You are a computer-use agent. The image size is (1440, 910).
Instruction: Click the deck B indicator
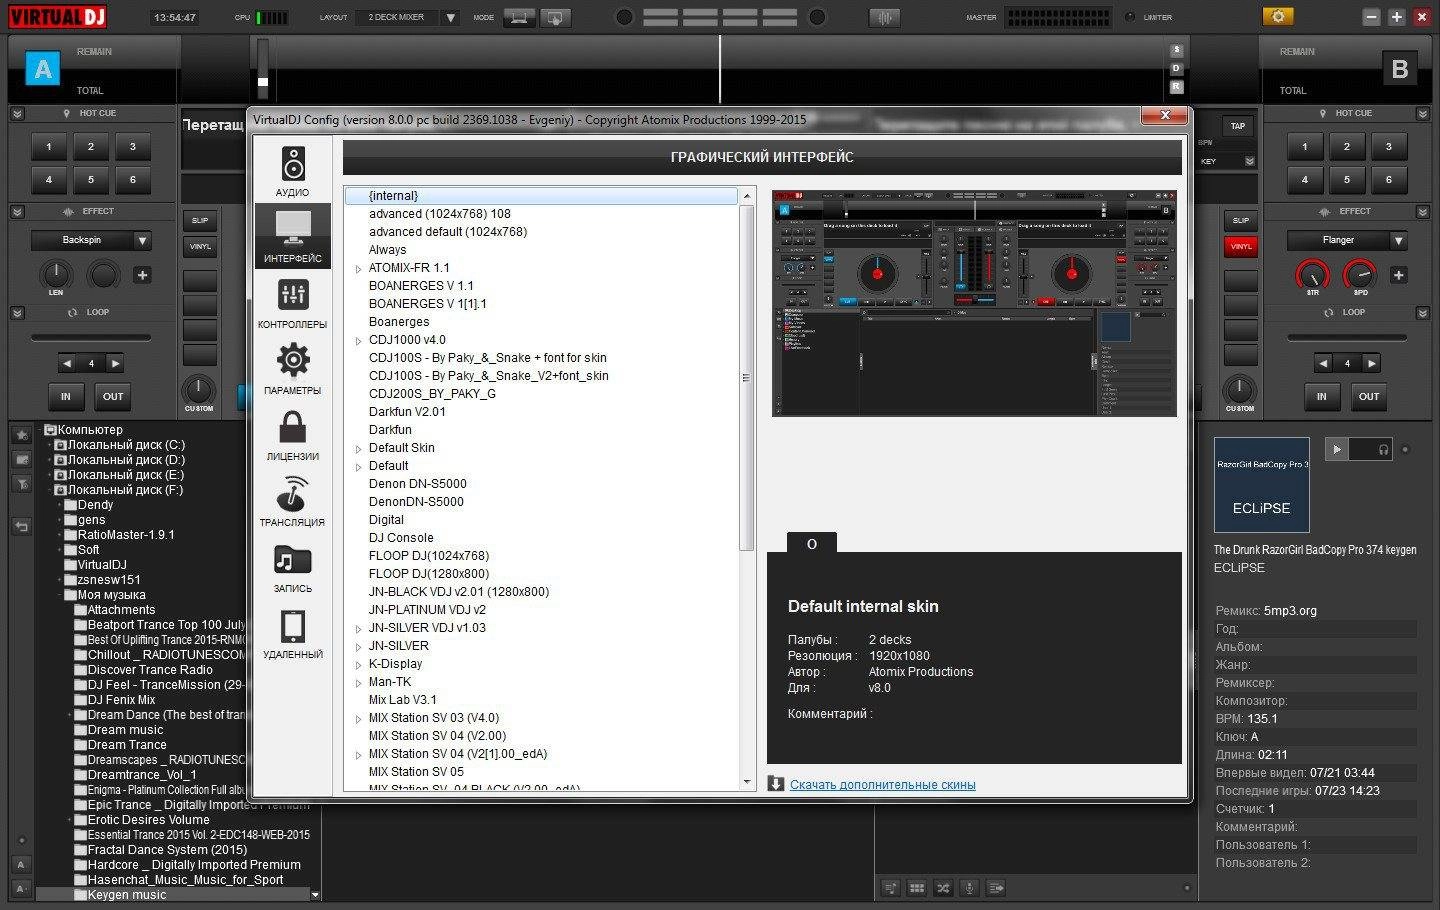[x=1399, y=69]
